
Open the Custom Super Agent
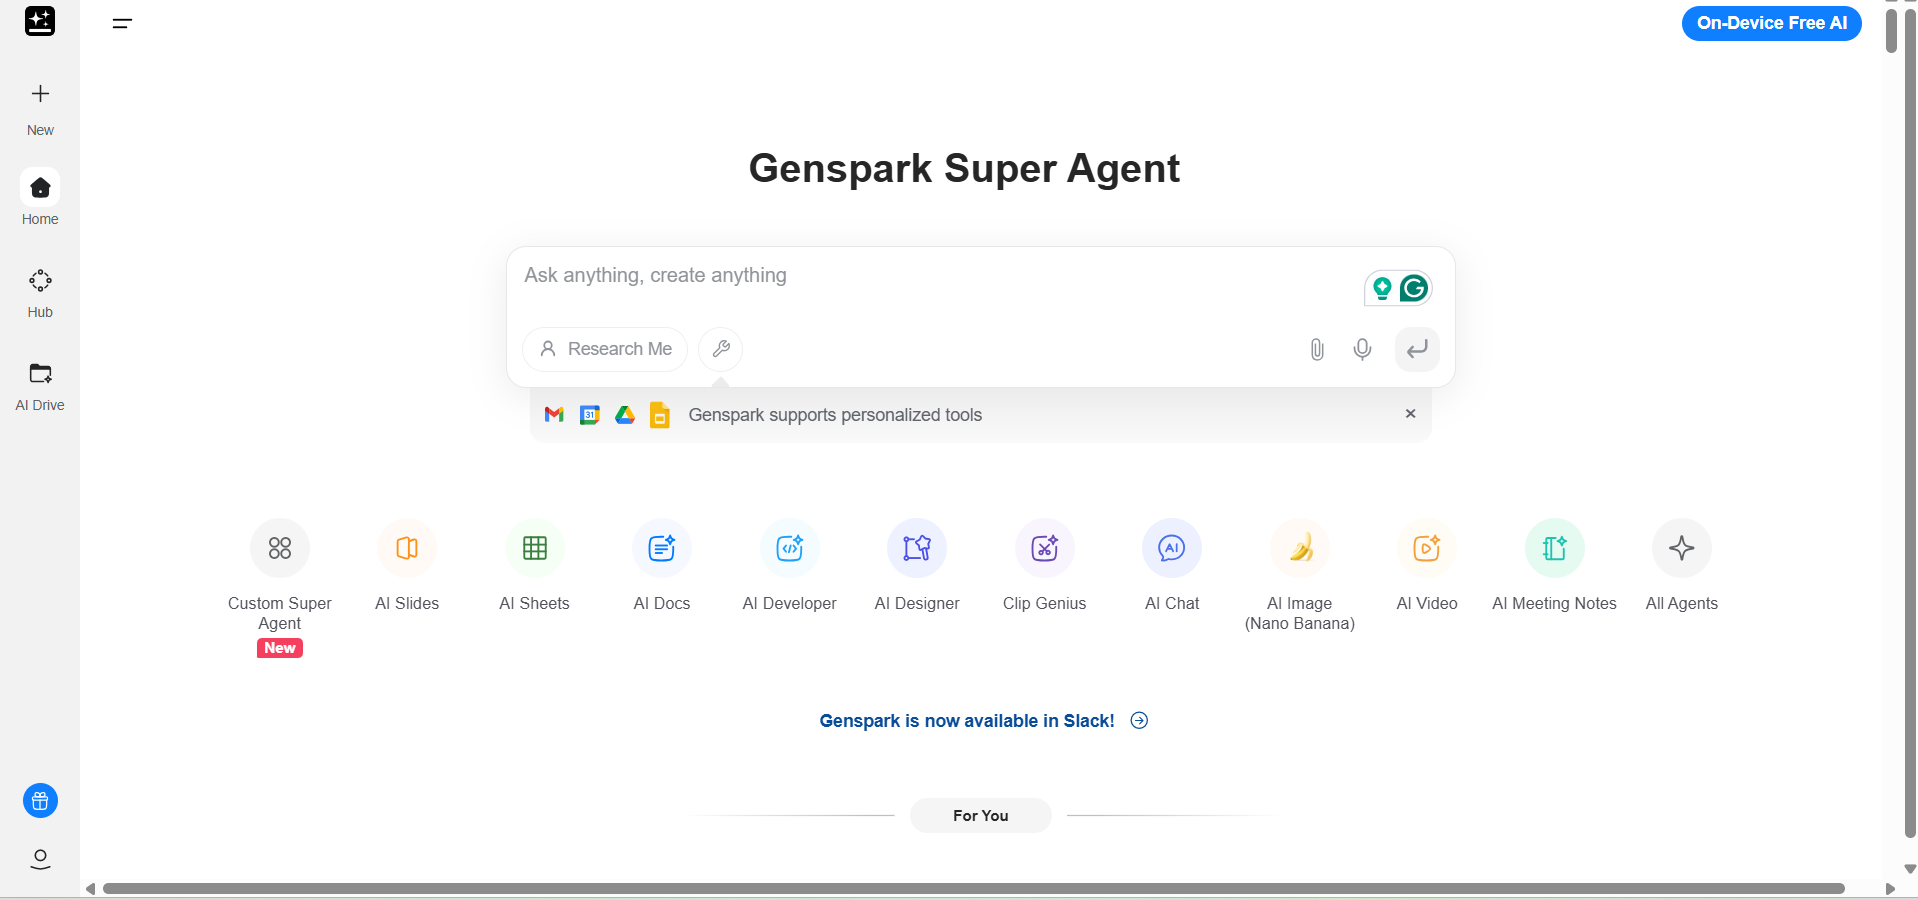280,548
